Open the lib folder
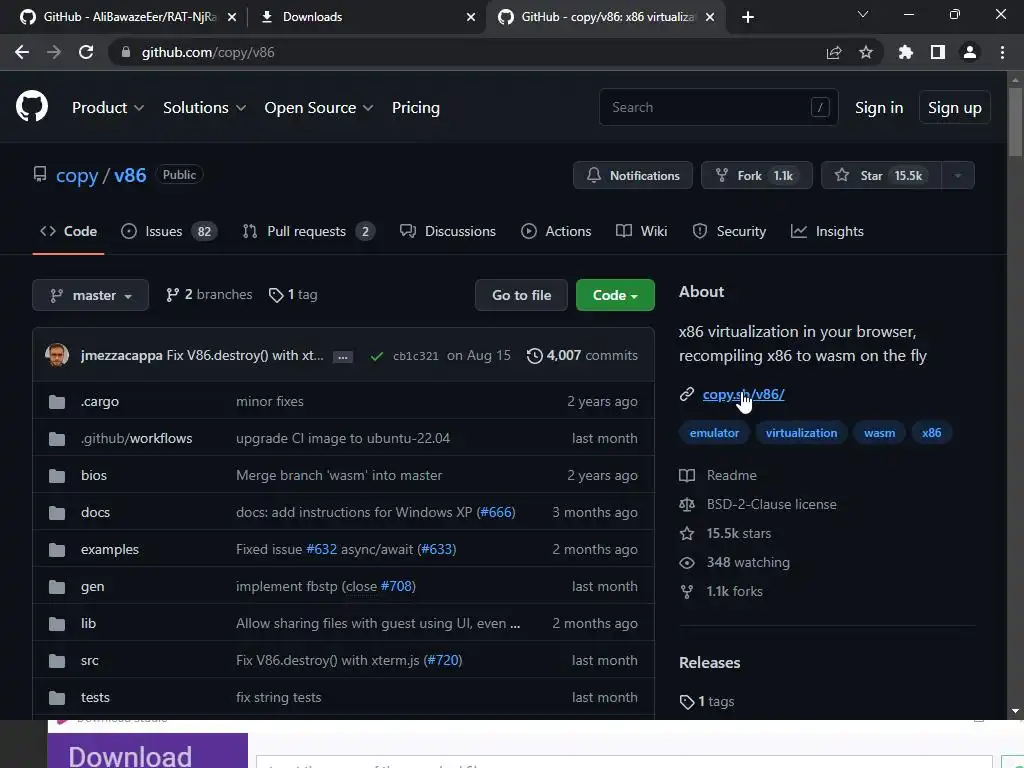 click(88, 624)
